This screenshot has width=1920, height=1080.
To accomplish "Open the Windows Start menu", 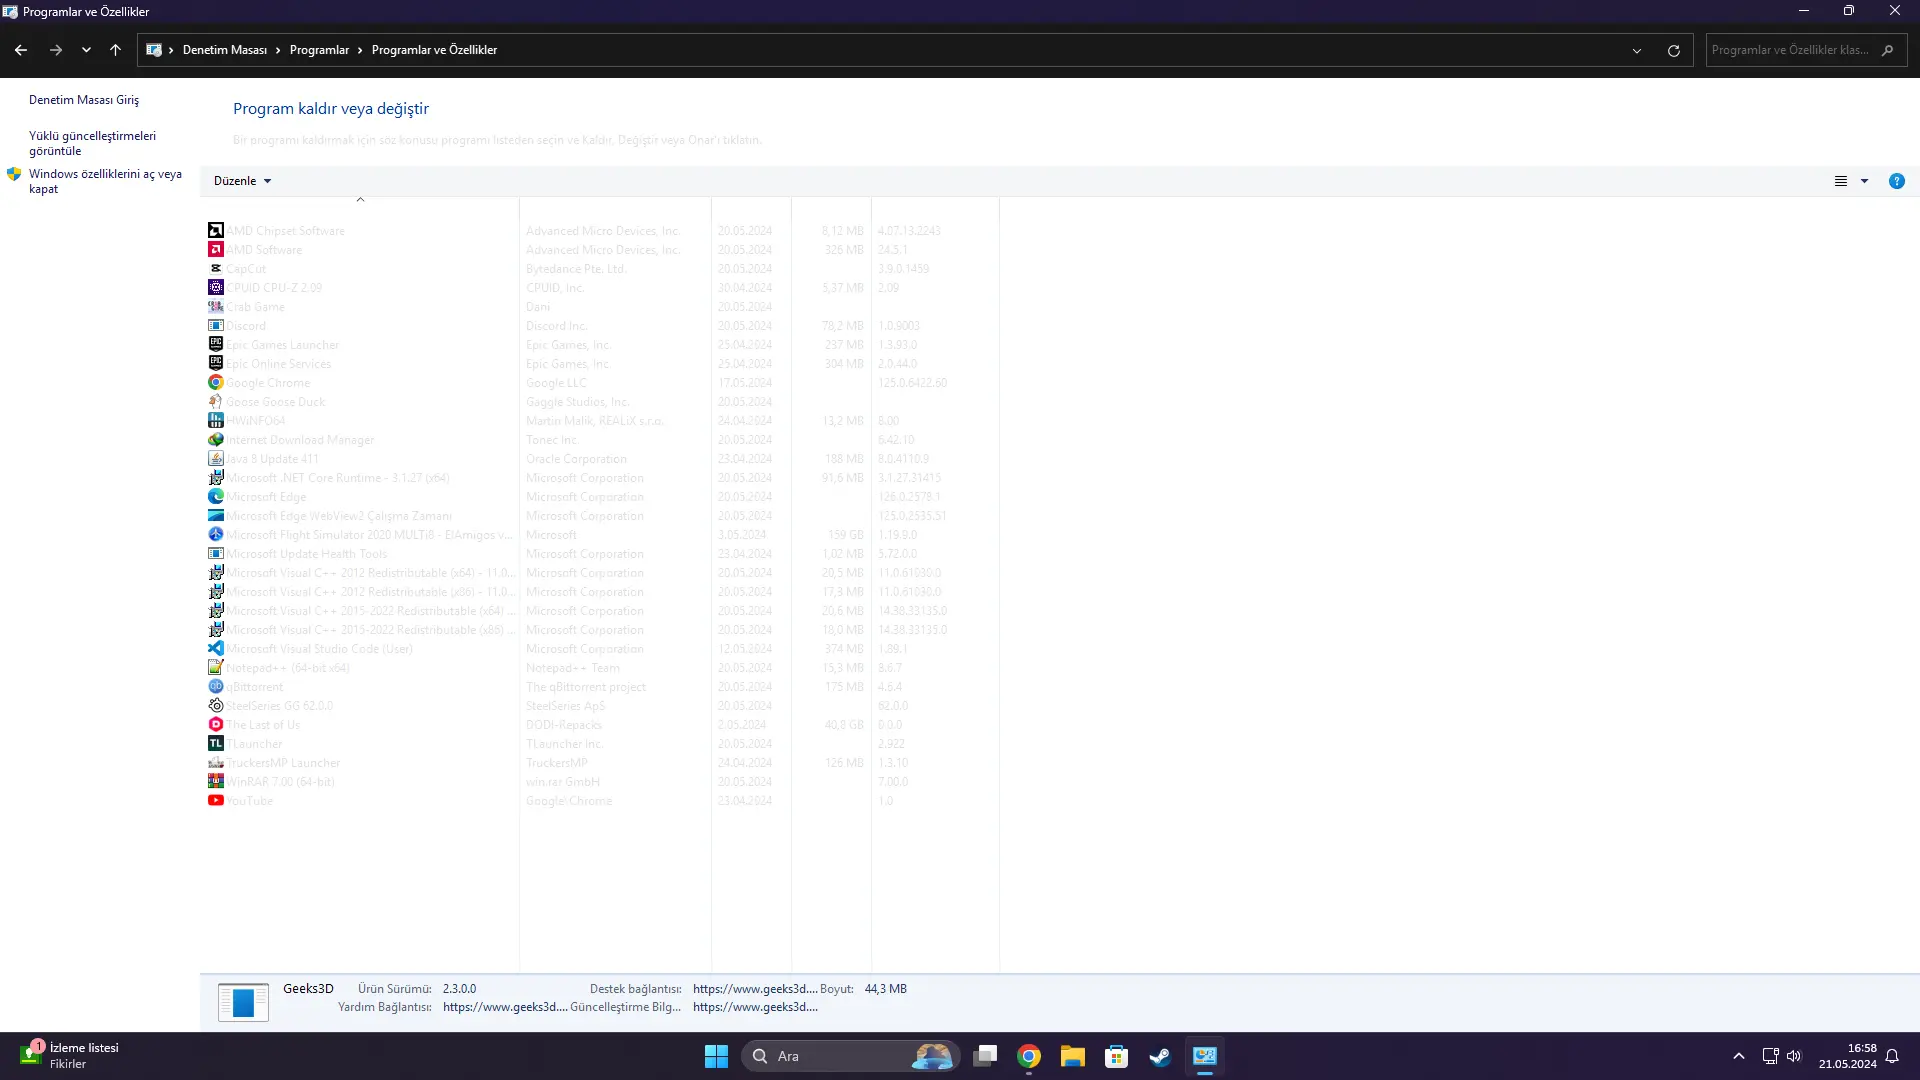I will point(716,1056).
